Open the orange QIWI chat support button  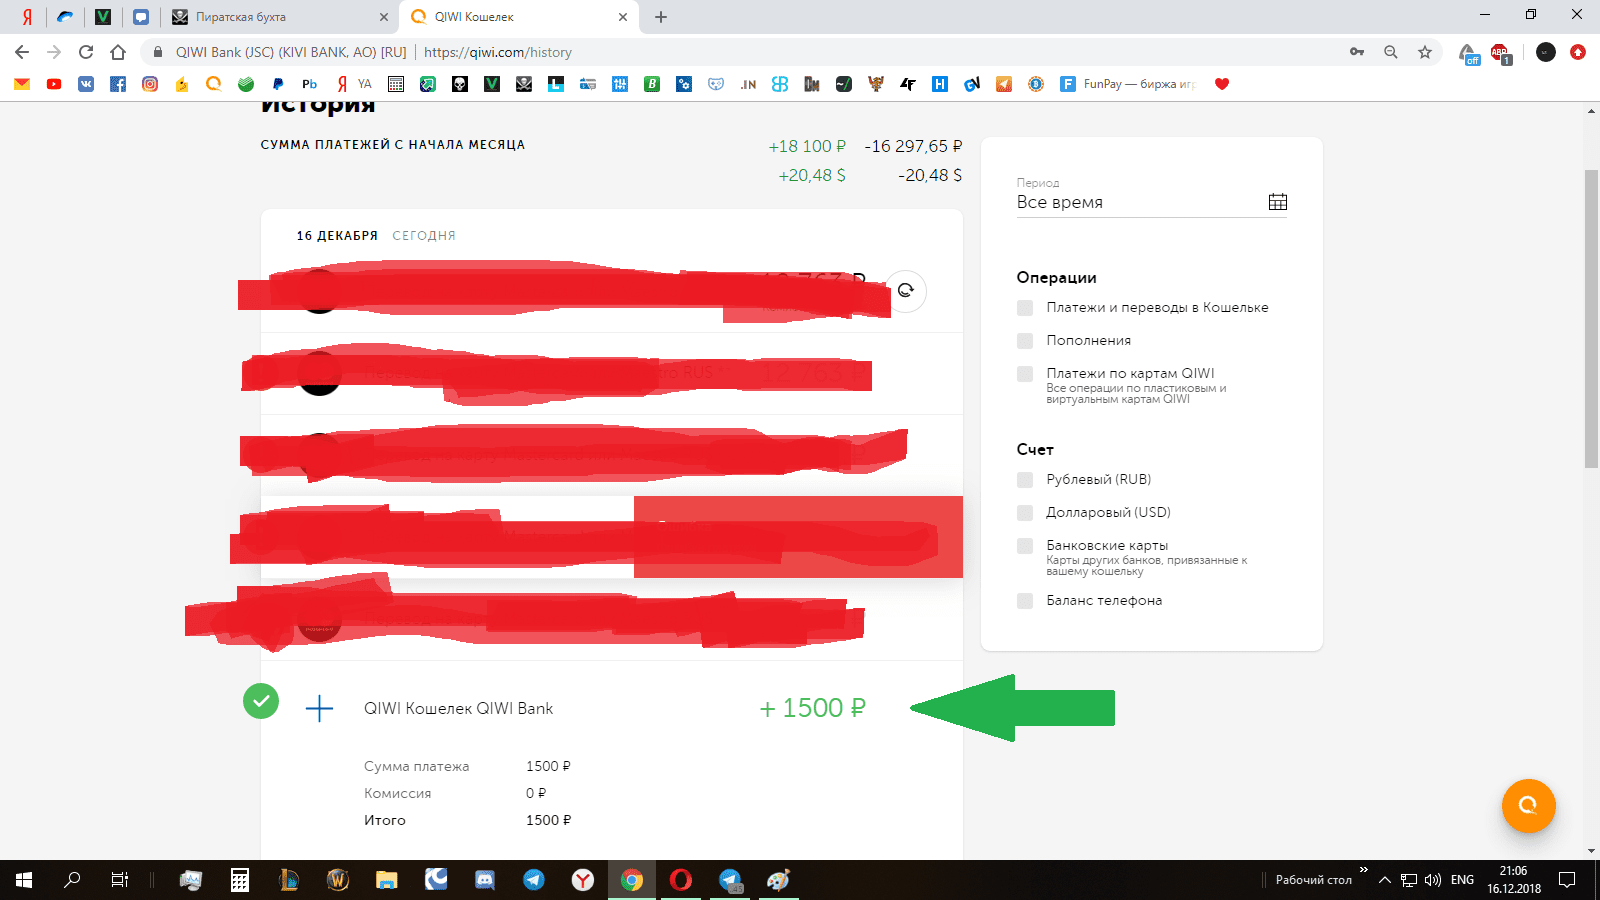click(1527, 806)
